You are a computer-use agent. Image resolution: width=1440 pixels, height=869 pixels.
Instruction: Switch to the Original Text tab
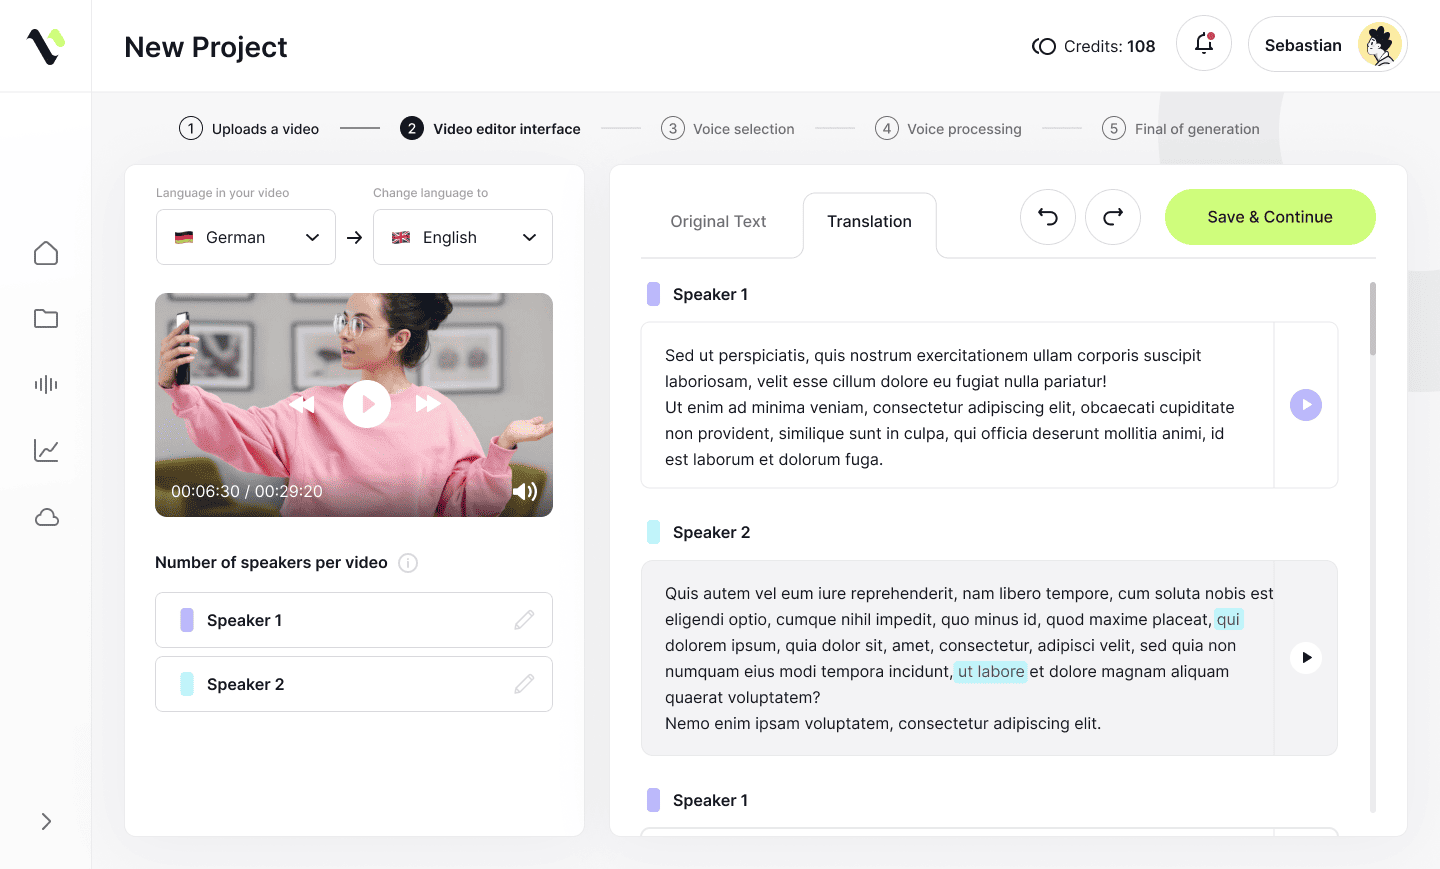pyautogui.click(x=718, y=221)
